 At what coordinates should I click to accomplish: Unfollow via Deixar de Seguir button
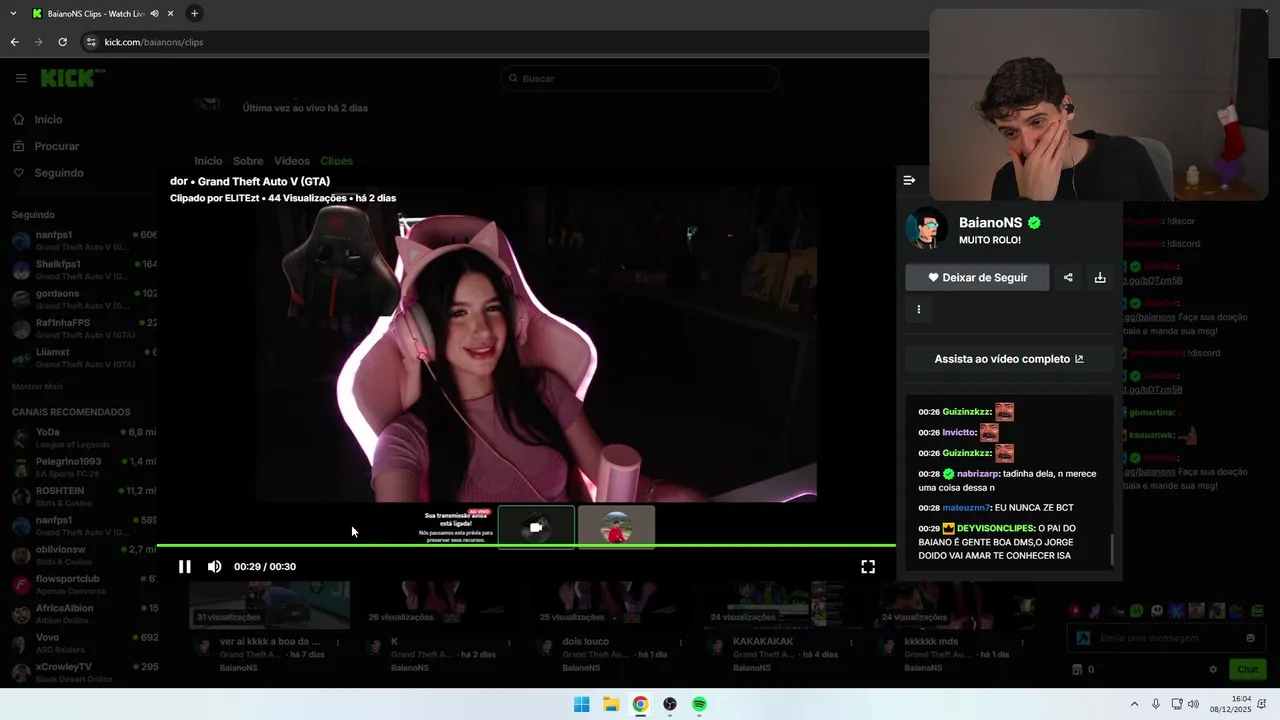coord(977,277)
